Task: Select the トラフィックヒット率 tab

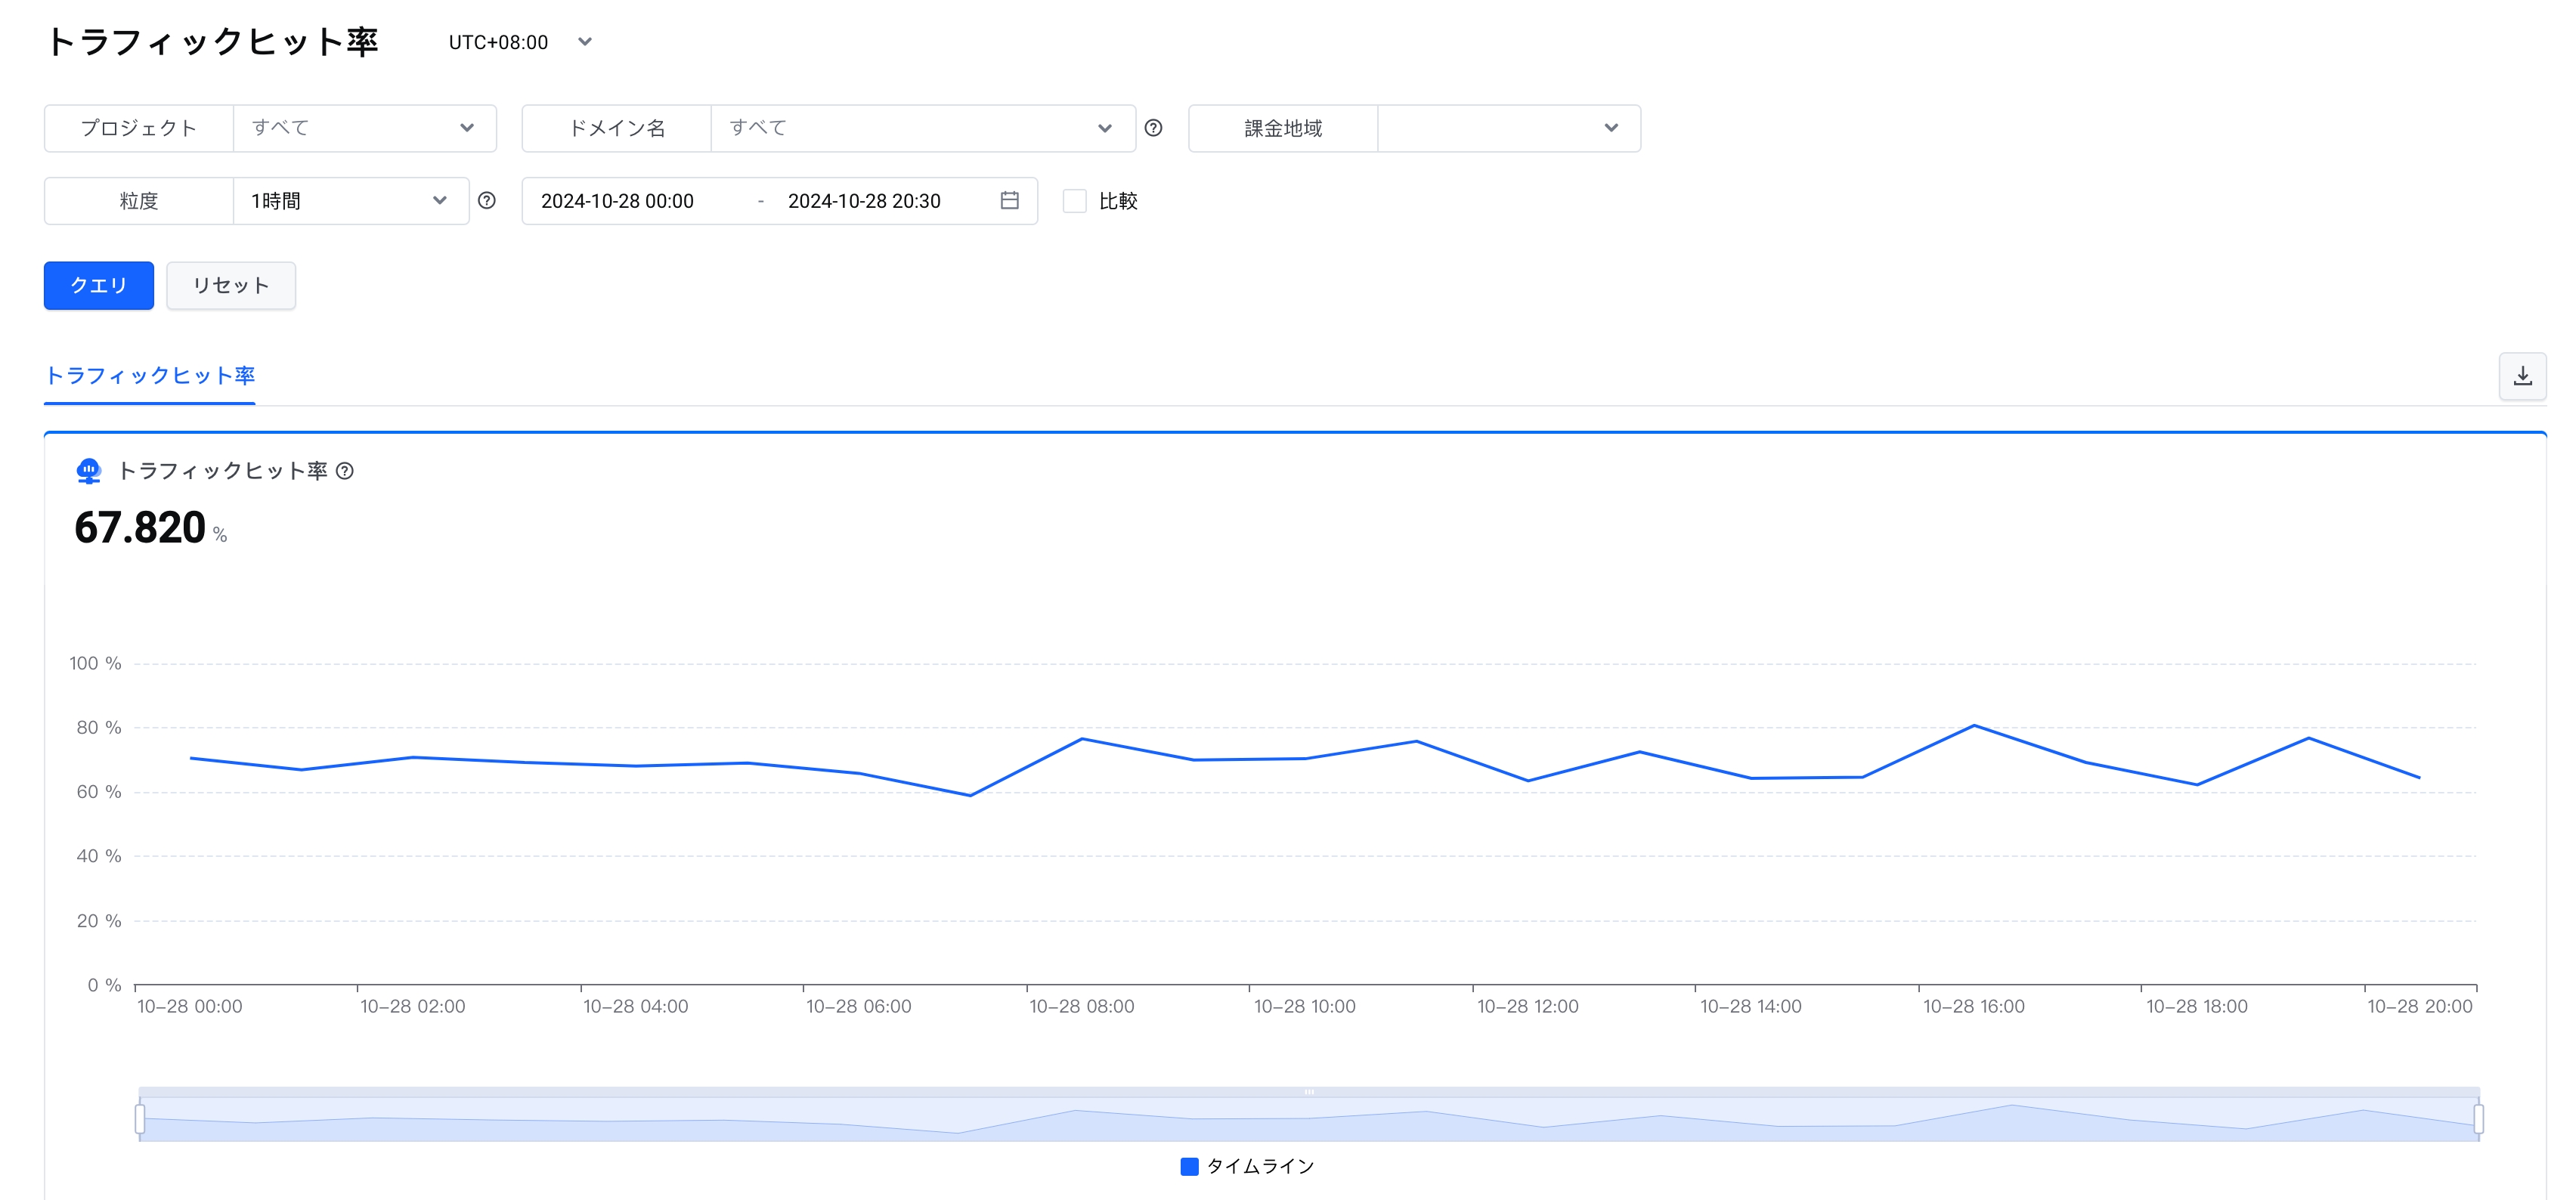Action: 150,376
